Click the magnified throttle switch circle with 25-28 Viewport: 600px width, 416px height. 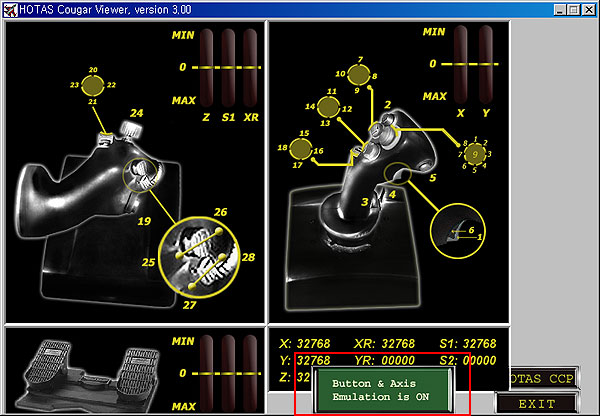(199, 258)
